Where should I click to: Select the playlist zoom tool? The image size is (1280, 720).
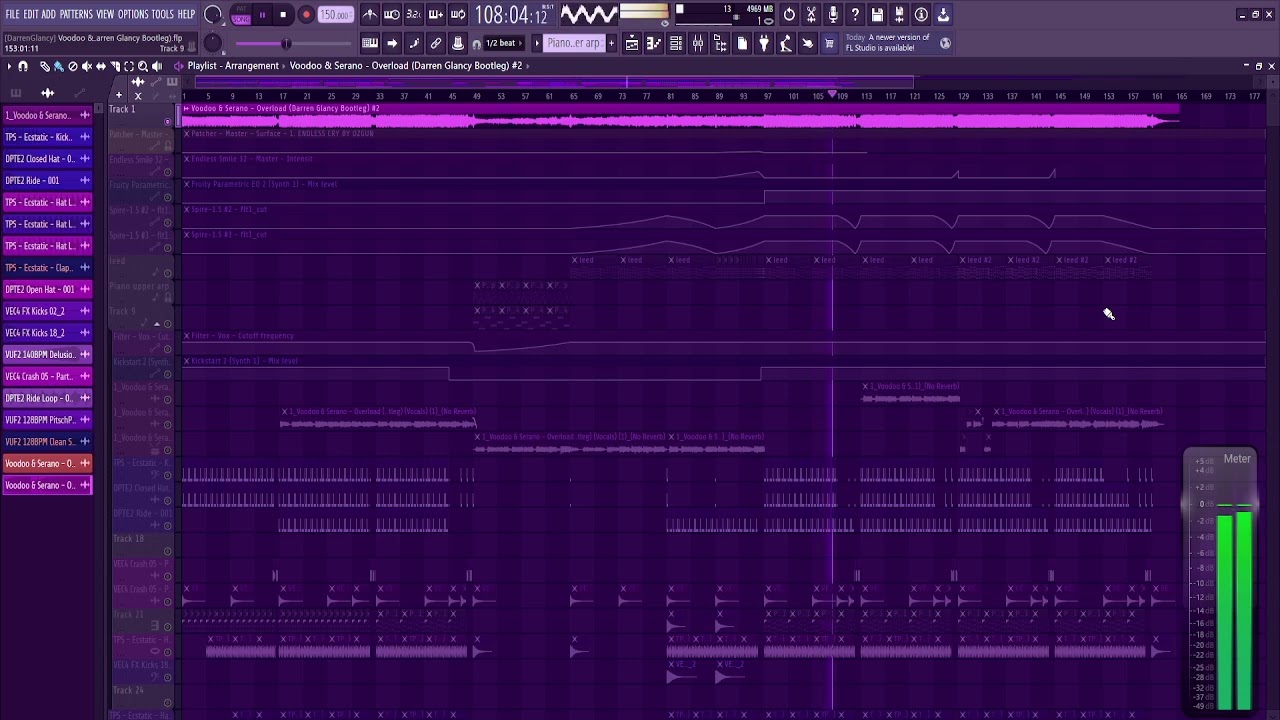tap(142, 66)
